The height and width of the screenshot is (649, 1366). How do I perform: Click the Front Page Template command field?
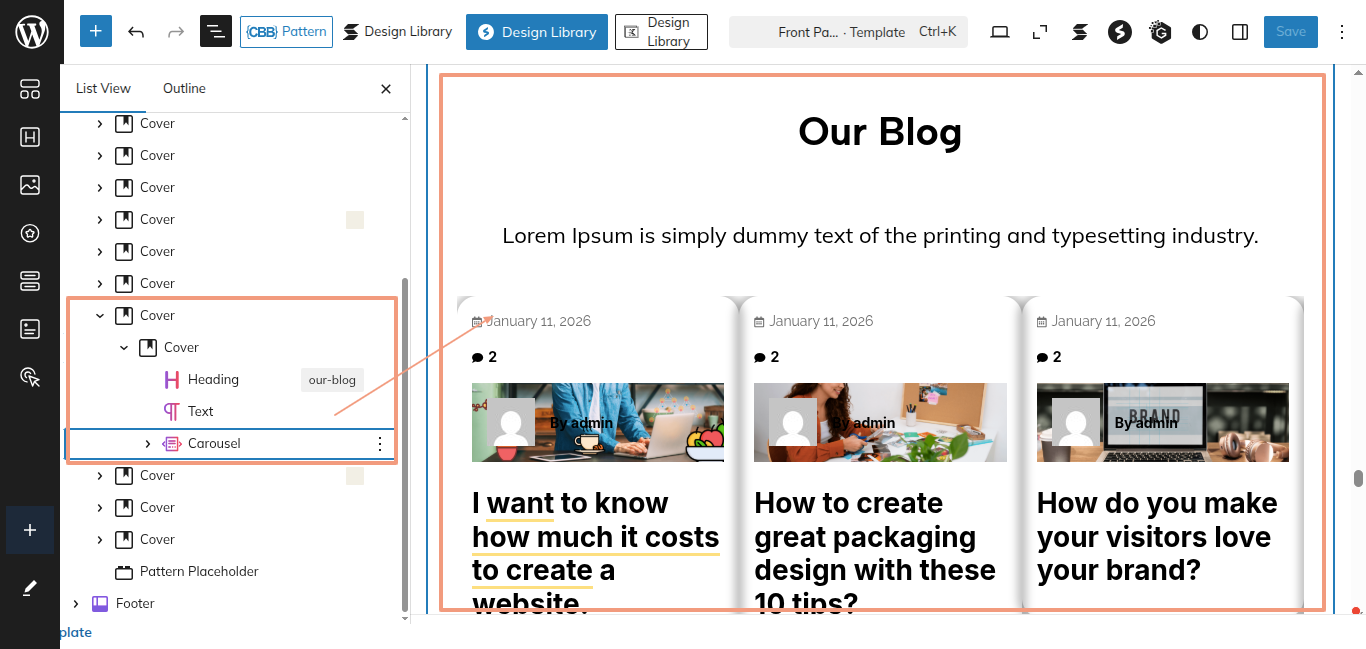click(x=848, y=32)
